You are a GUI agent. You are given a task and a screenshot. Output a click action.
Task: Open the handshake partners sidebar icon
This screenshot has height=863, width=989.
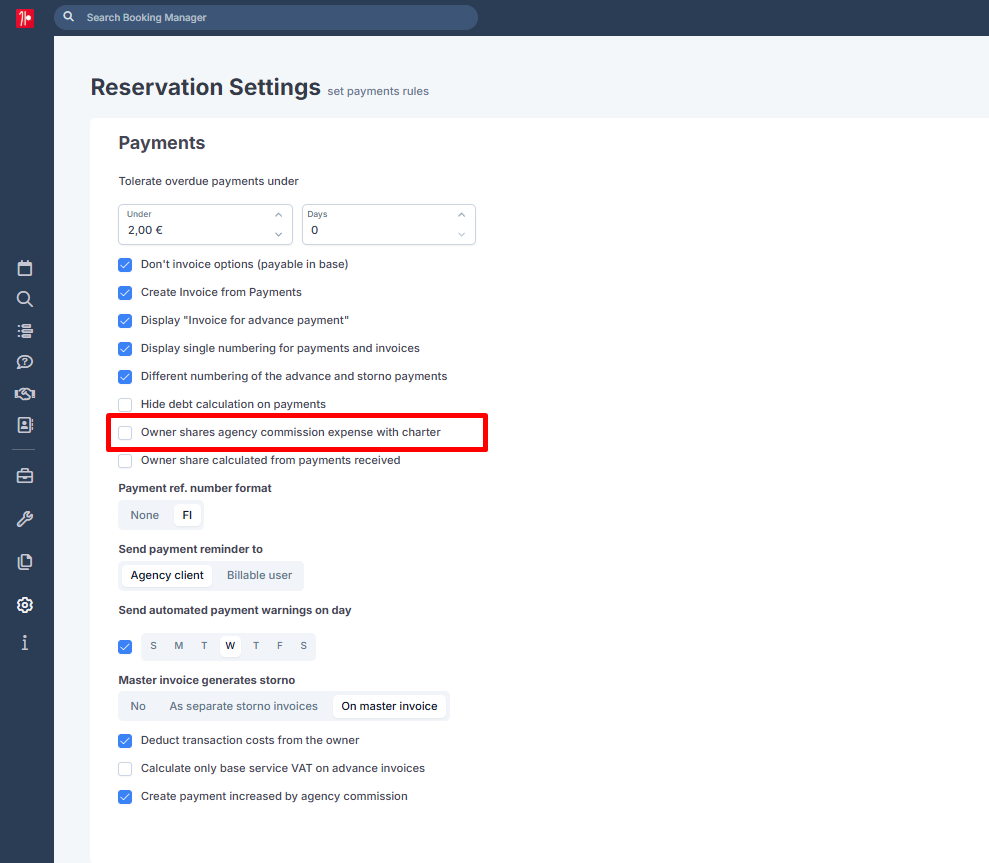[25, 394]
